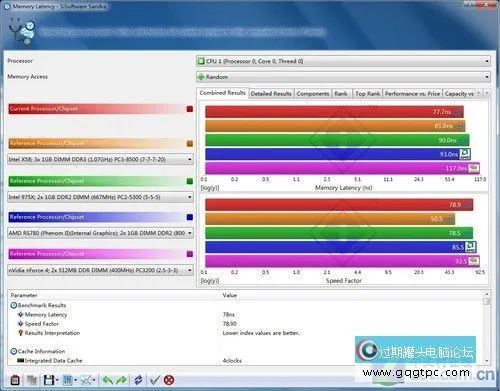Click the icon beside Speed Factor parameter
Viewport: 500px width, 391px height.
click(x=20, y=324)
